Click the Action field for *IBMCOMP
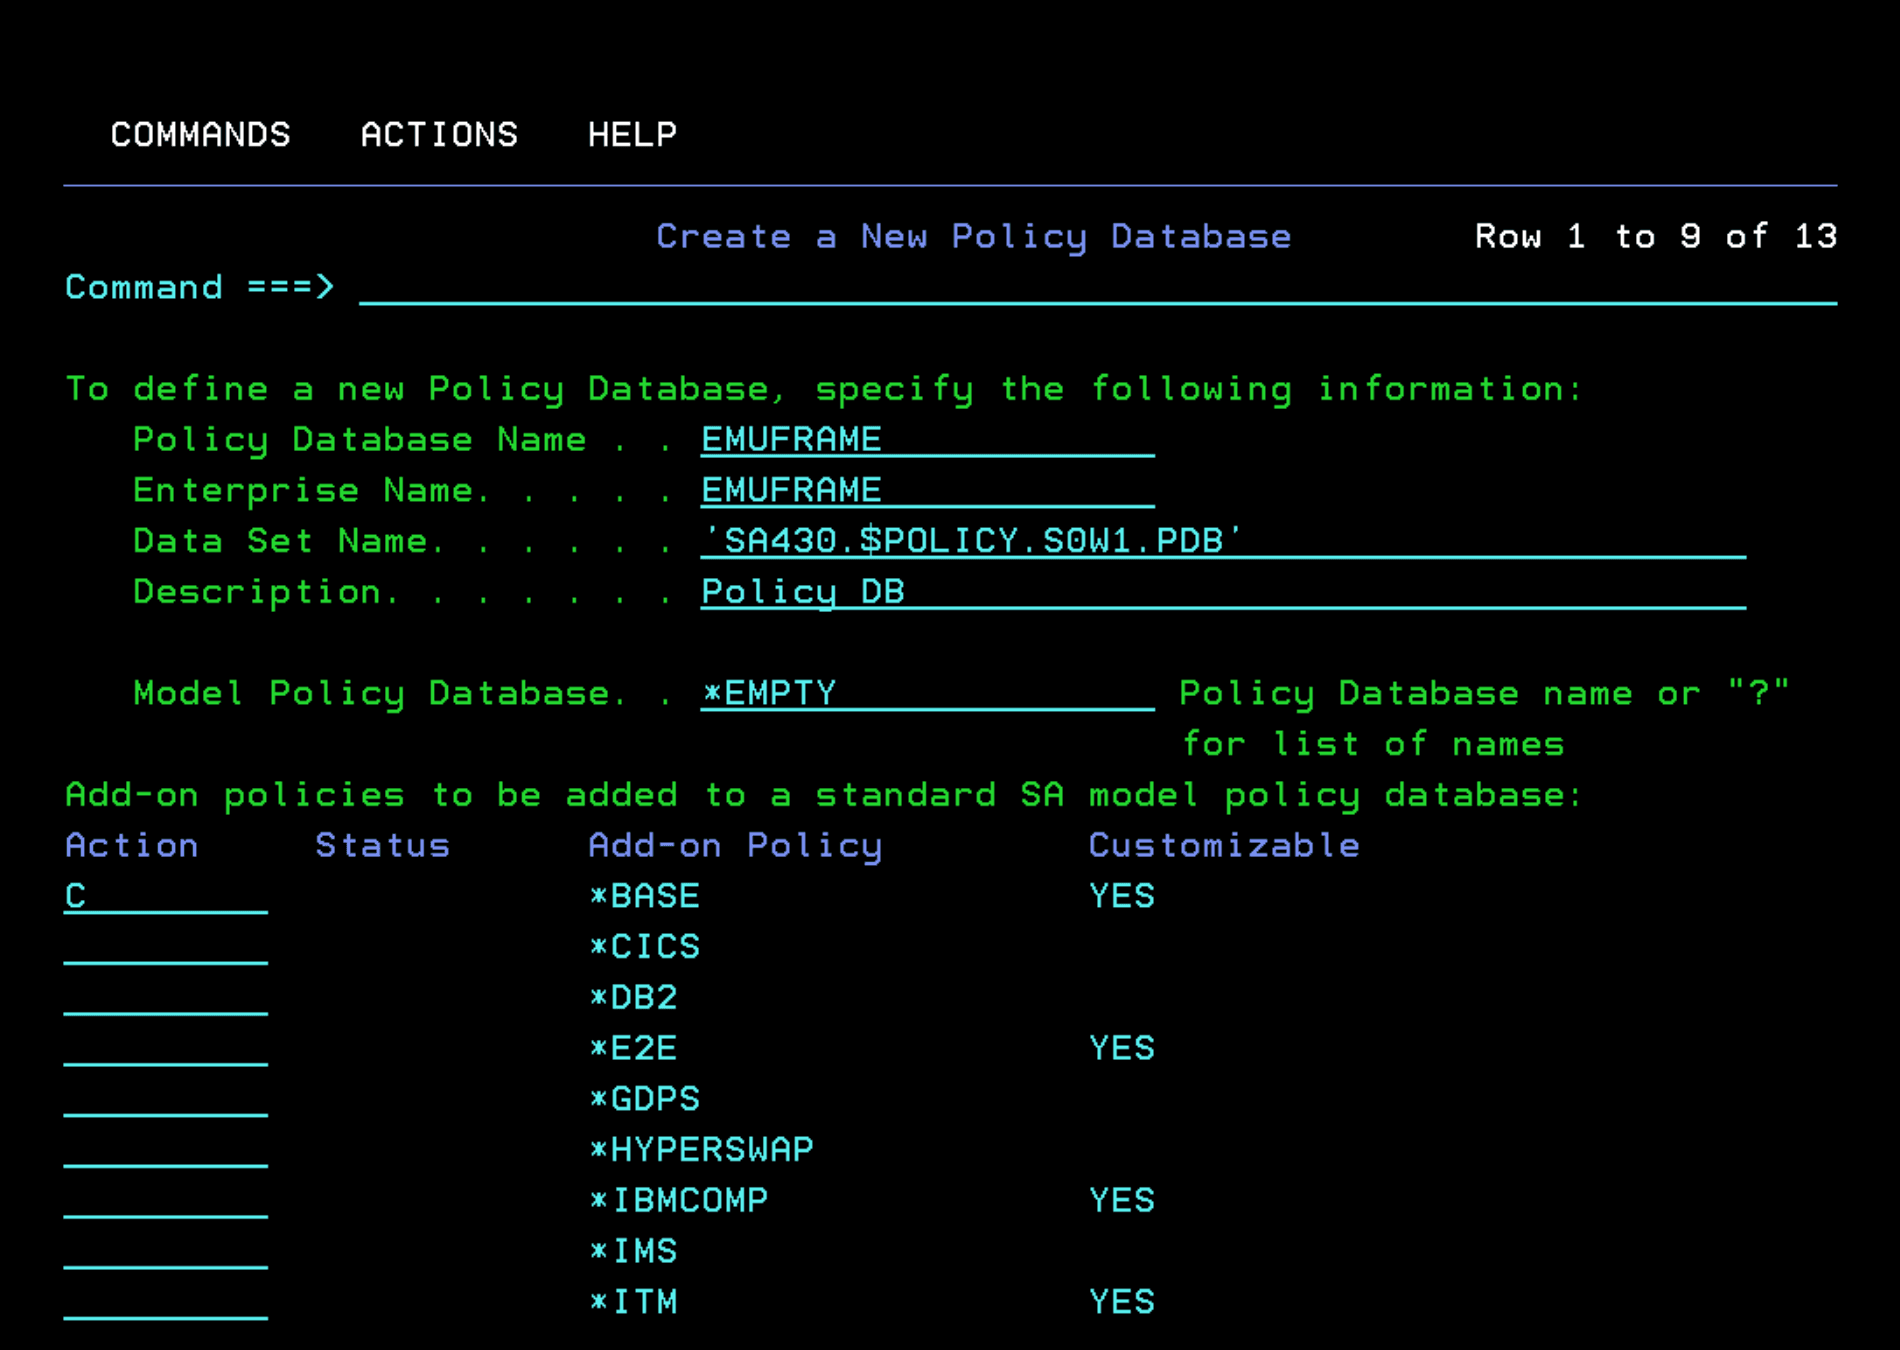 tap(165, 1201)
